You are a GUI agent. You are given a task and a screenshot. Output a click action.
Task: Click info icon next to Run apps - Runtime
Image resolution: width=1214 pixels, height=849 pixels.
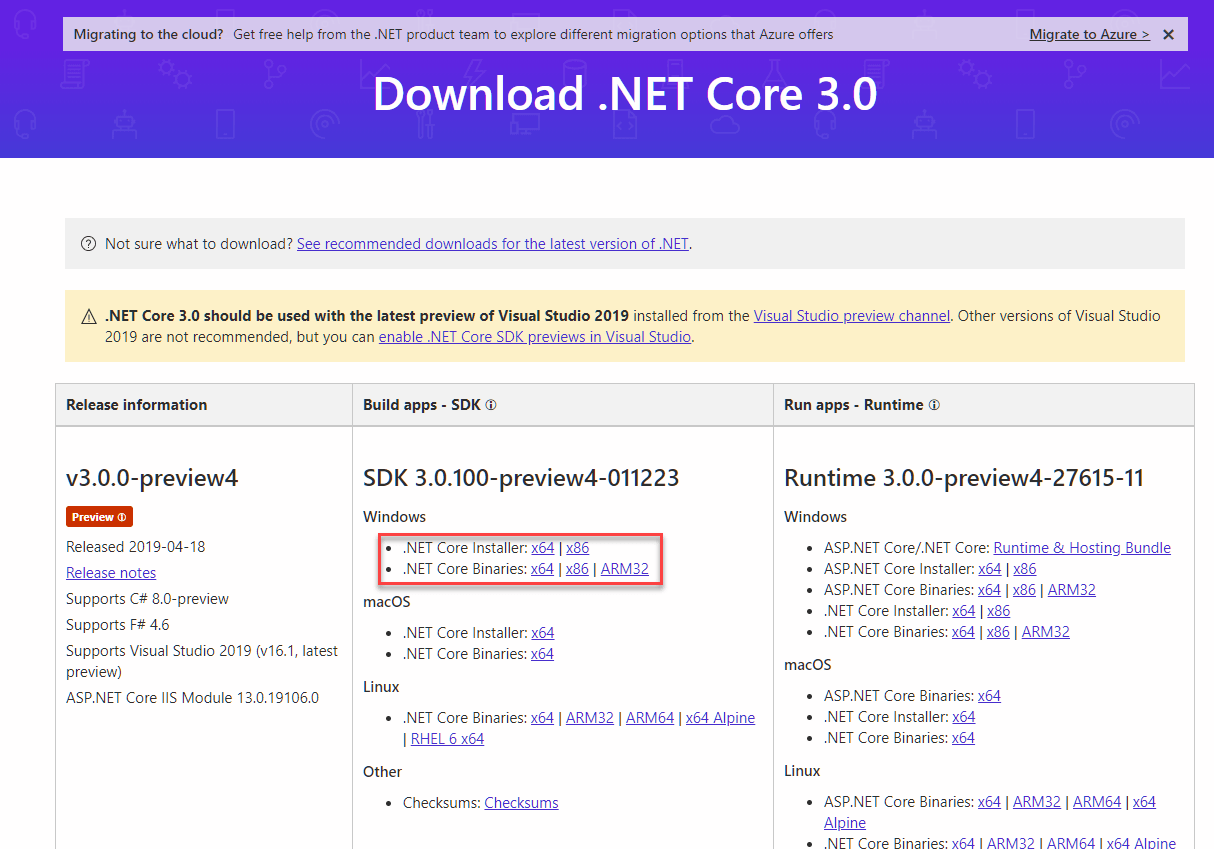click(x=934, y=405)
